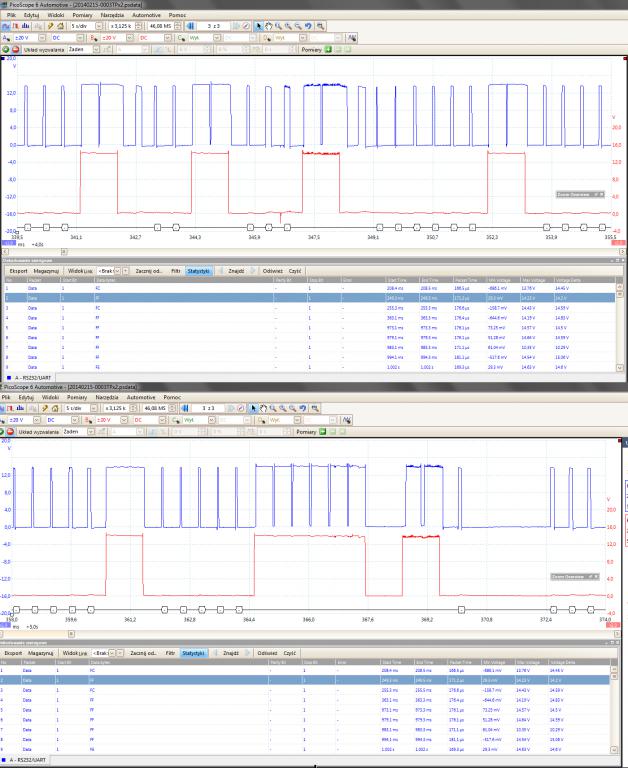Select A - RS232/UART tab in top window
This screenshot has width=628, height=768.
pos(29,378)
